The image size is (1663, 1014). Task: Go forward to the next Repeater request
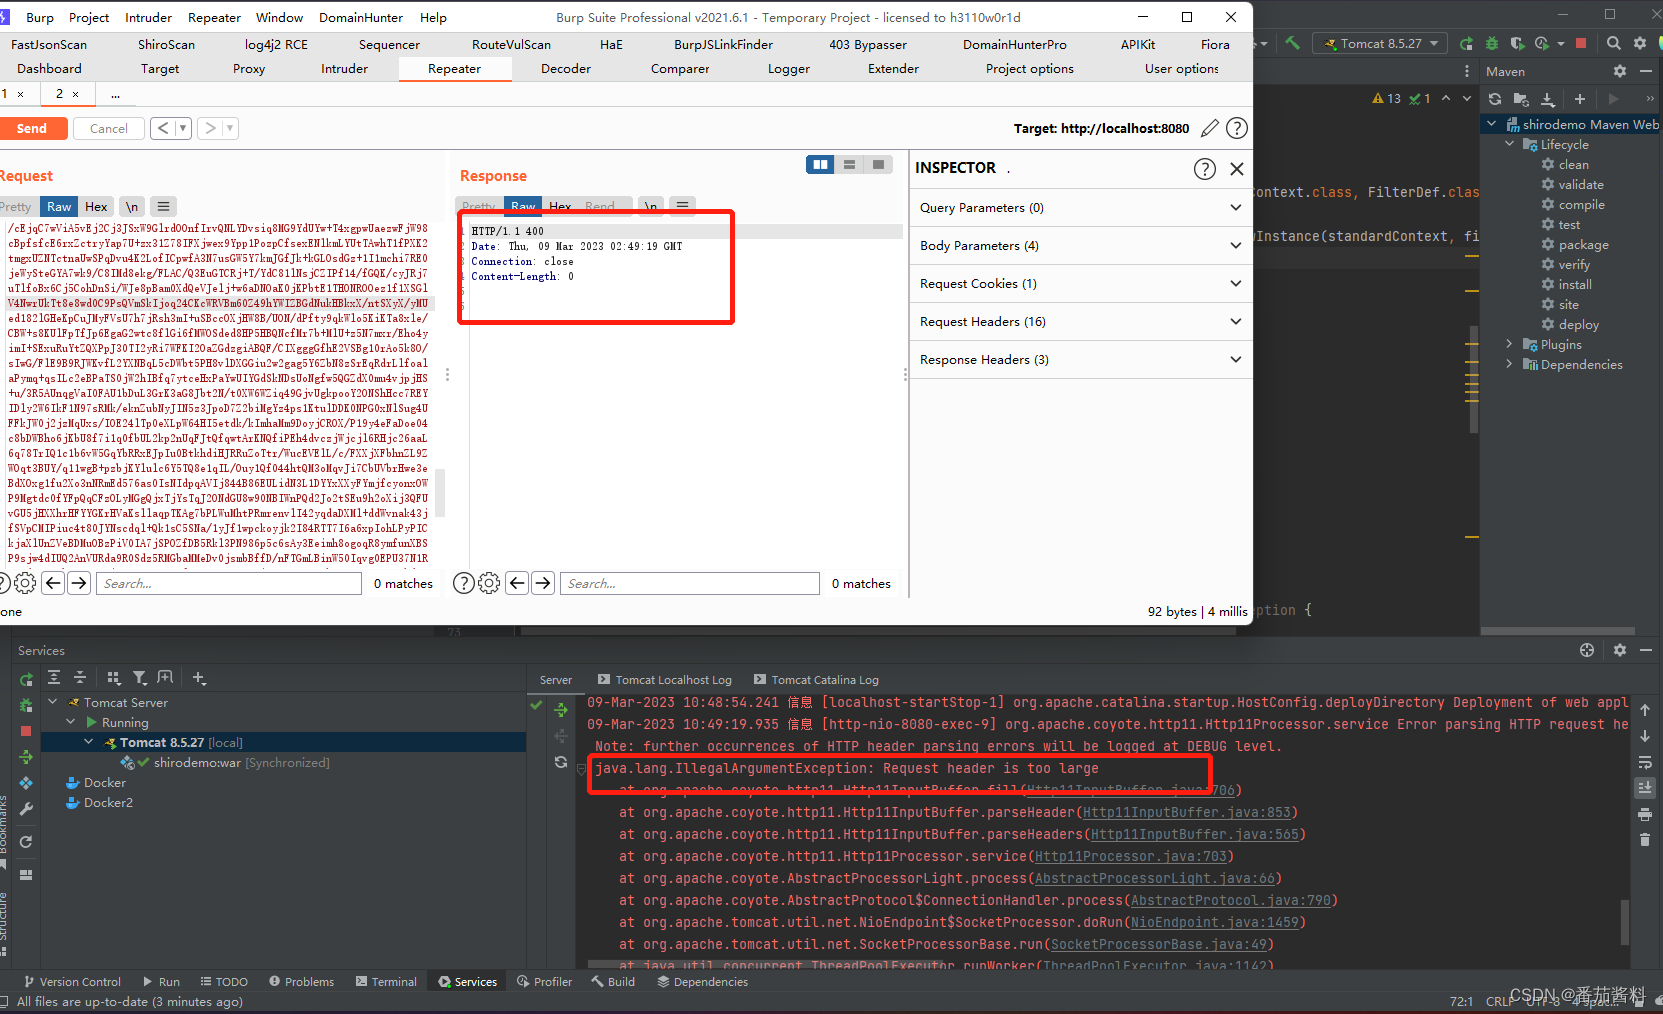[210, 128]
